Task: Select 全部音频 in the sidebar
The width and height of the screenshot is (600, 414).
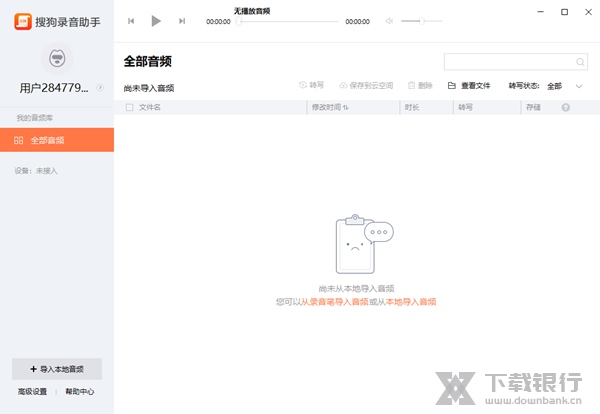Action: click(57, 140)
